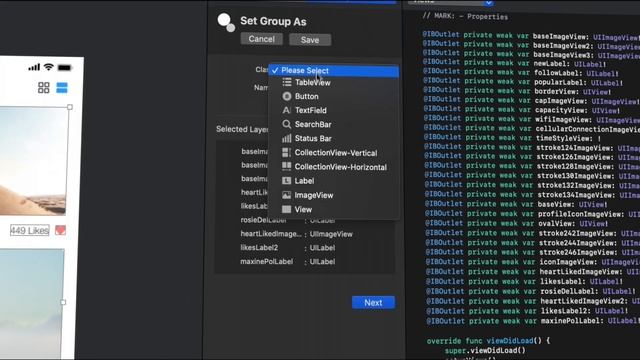Click the ImageView picture icon
The width and height of the screenshot is (640, 360).
coord(287,195)
